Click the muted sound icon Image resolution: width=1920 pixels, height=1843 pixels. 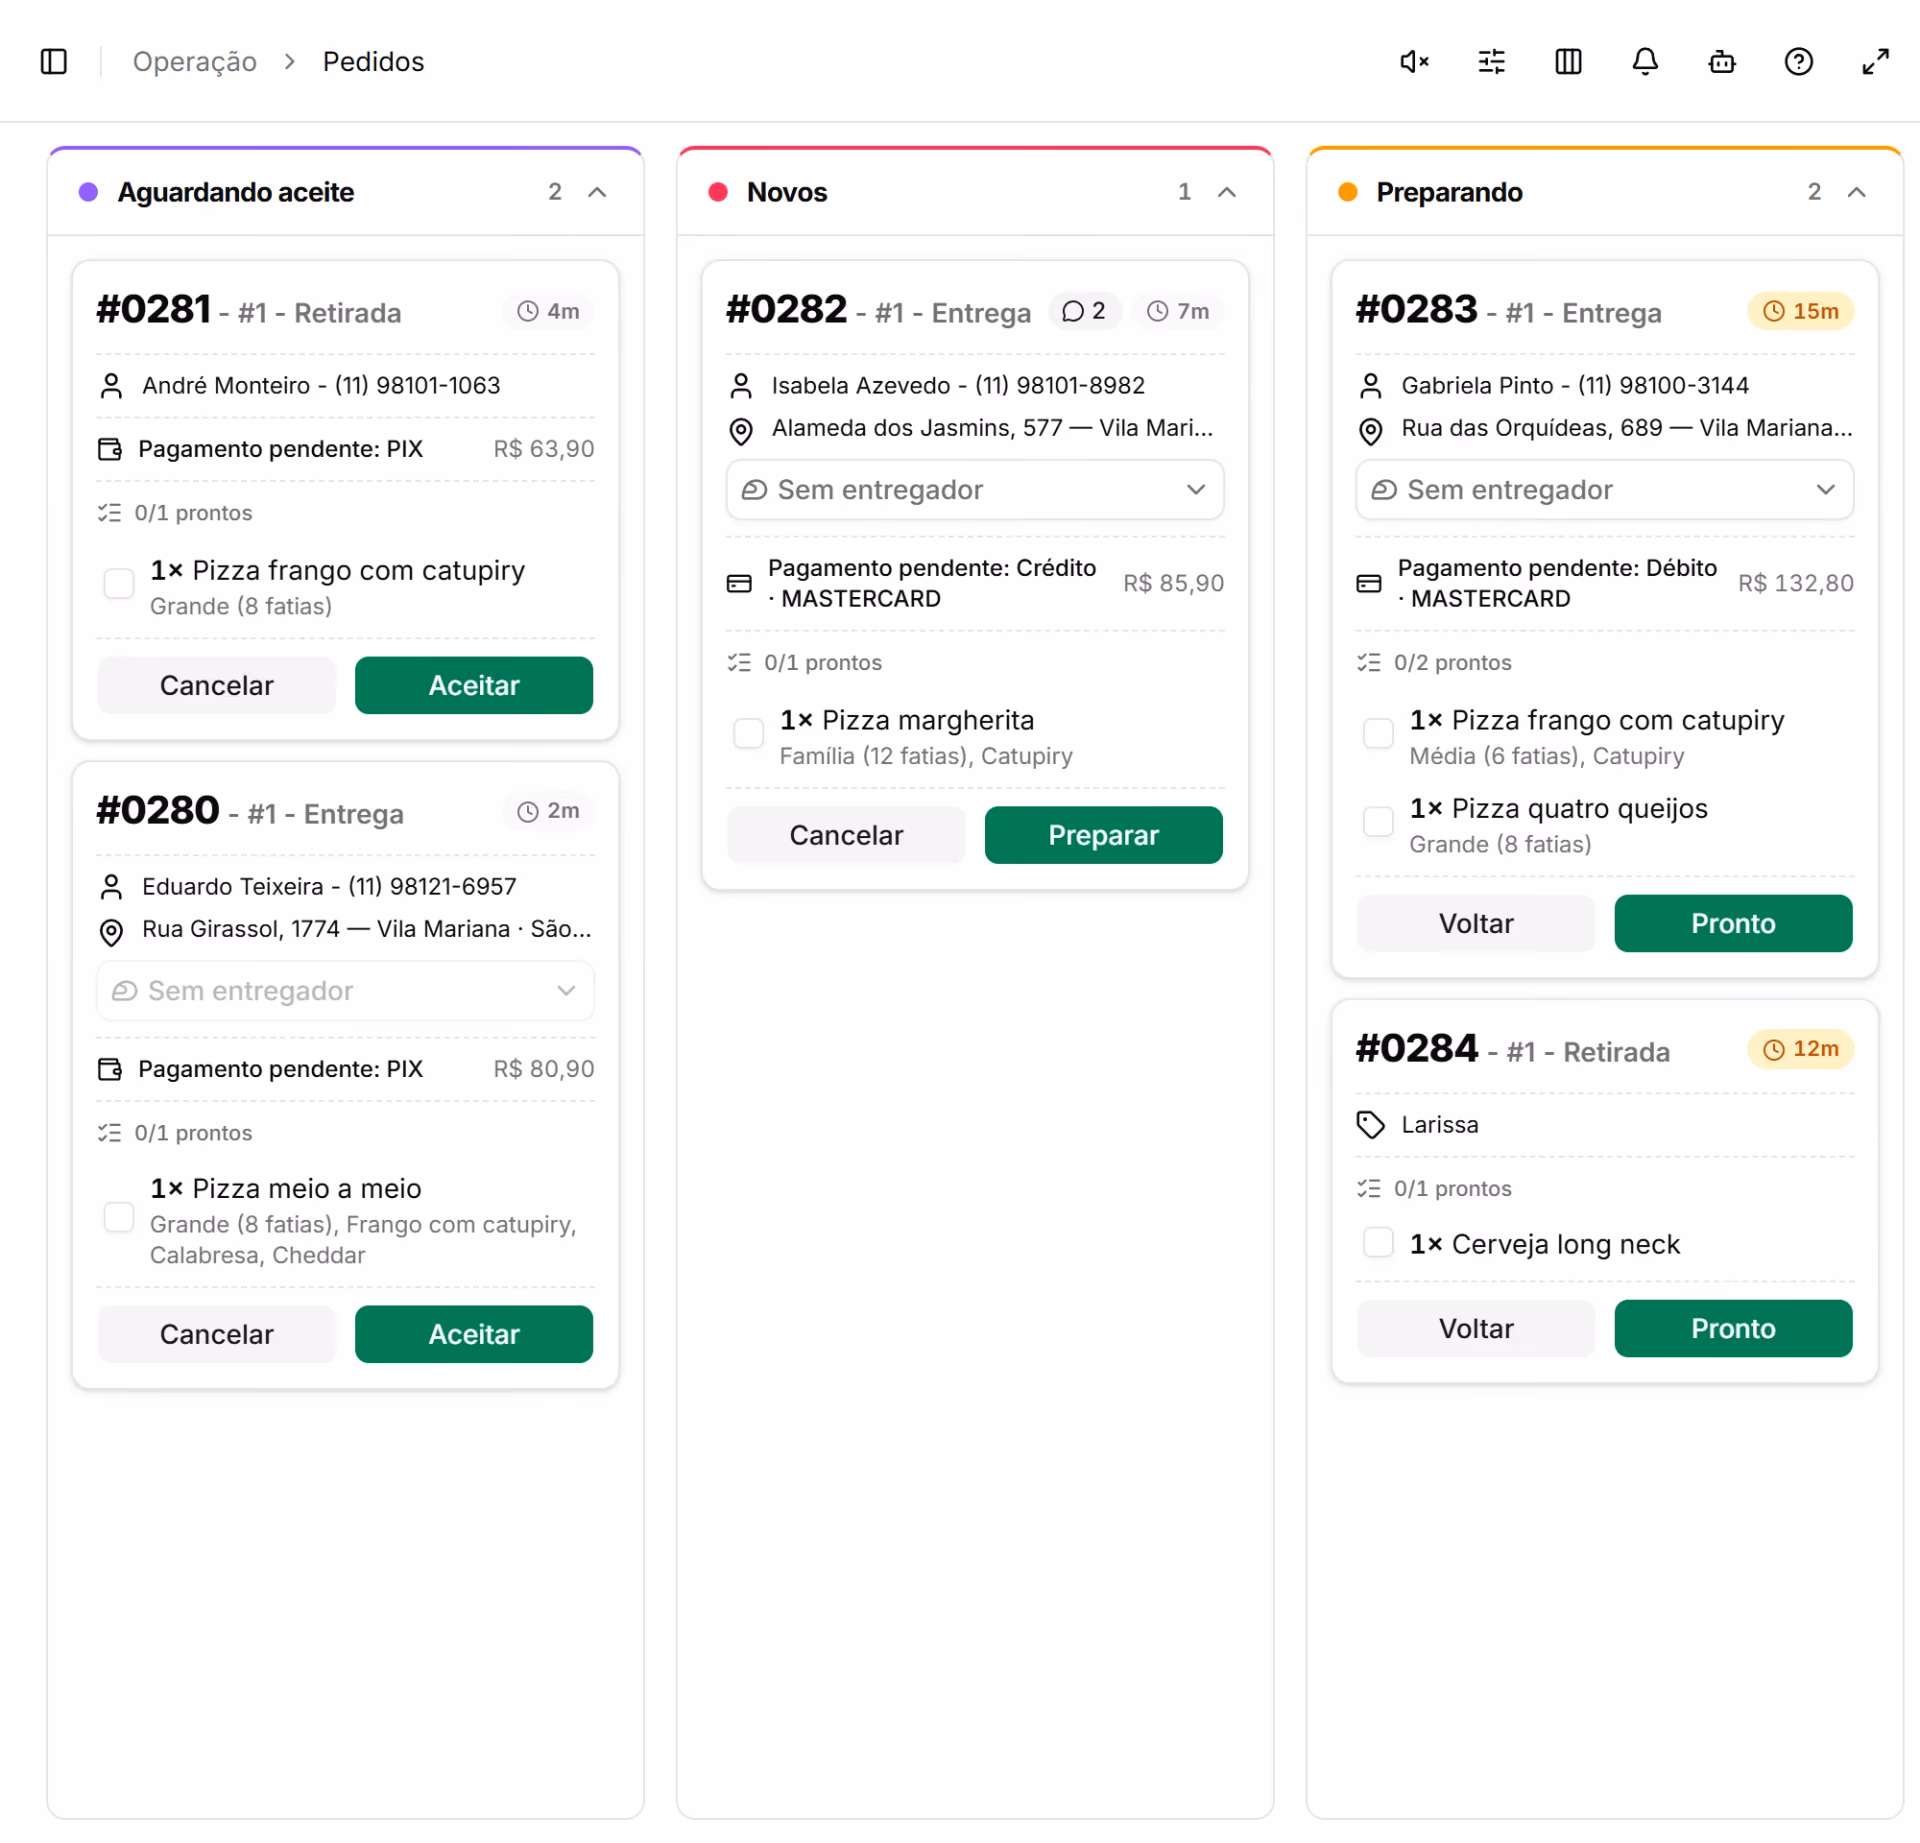[x=1414, y=62]
